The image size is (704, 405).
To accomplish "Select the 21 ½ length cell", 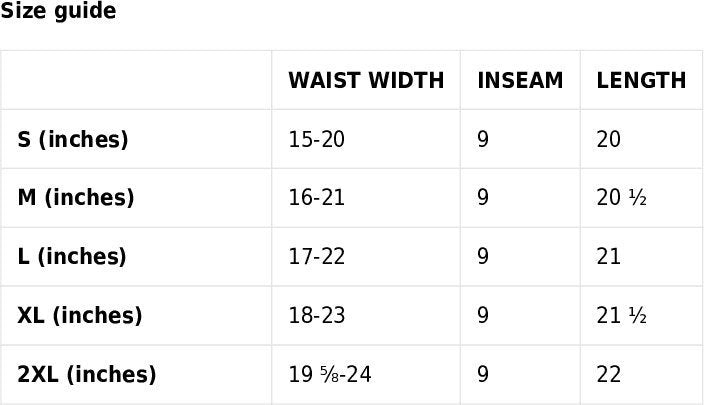I will coord(621,316).
